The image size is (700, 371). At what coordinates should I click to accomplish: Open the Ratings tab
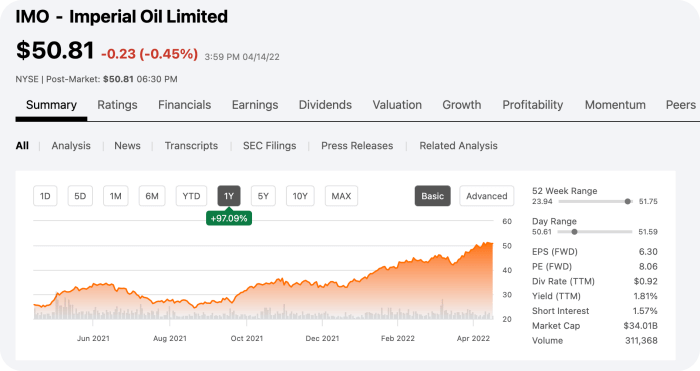[x=117, y=105]
